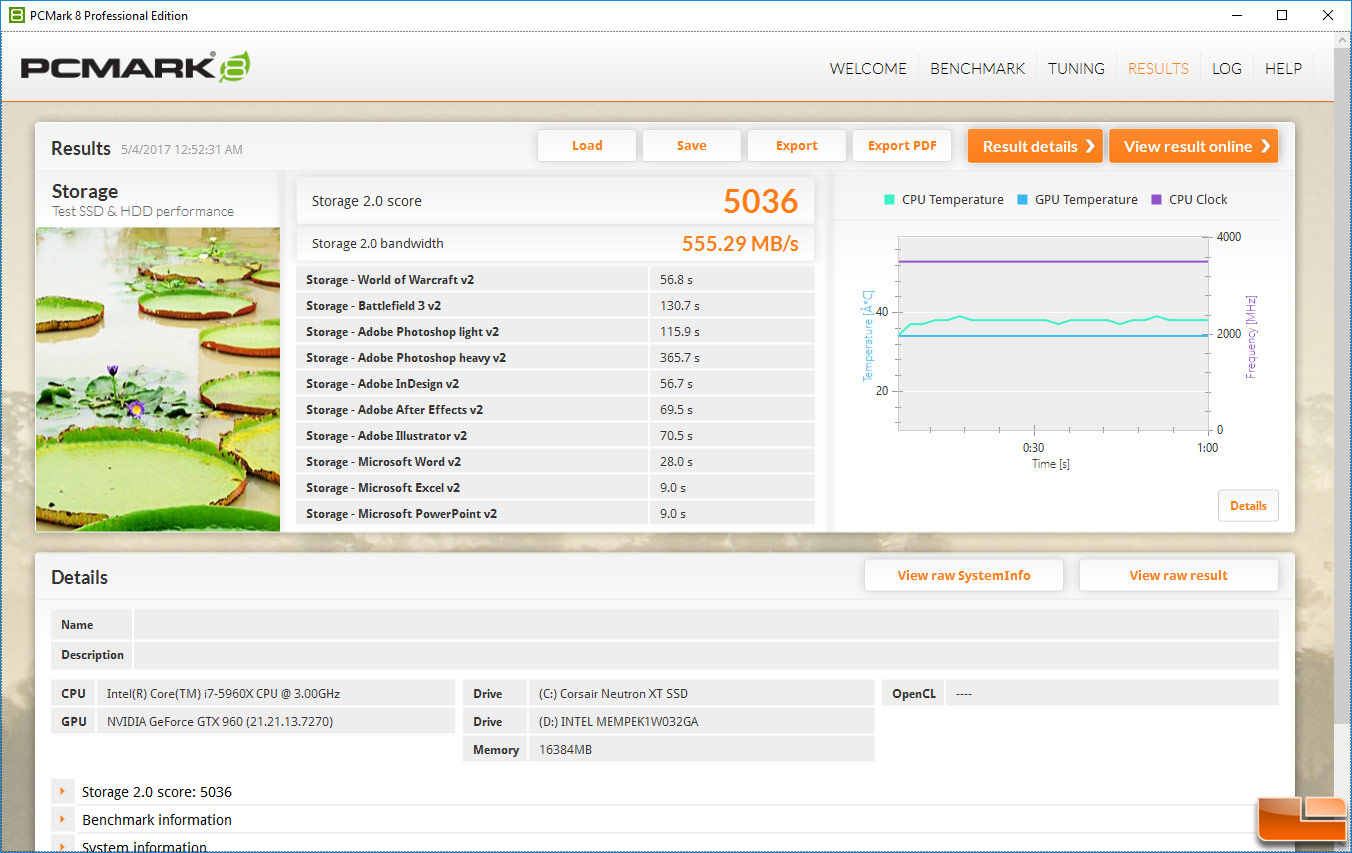Open the LOG tab
Image resolution: width=1352 pixels, height=853 pixels.
[1227, 69]
